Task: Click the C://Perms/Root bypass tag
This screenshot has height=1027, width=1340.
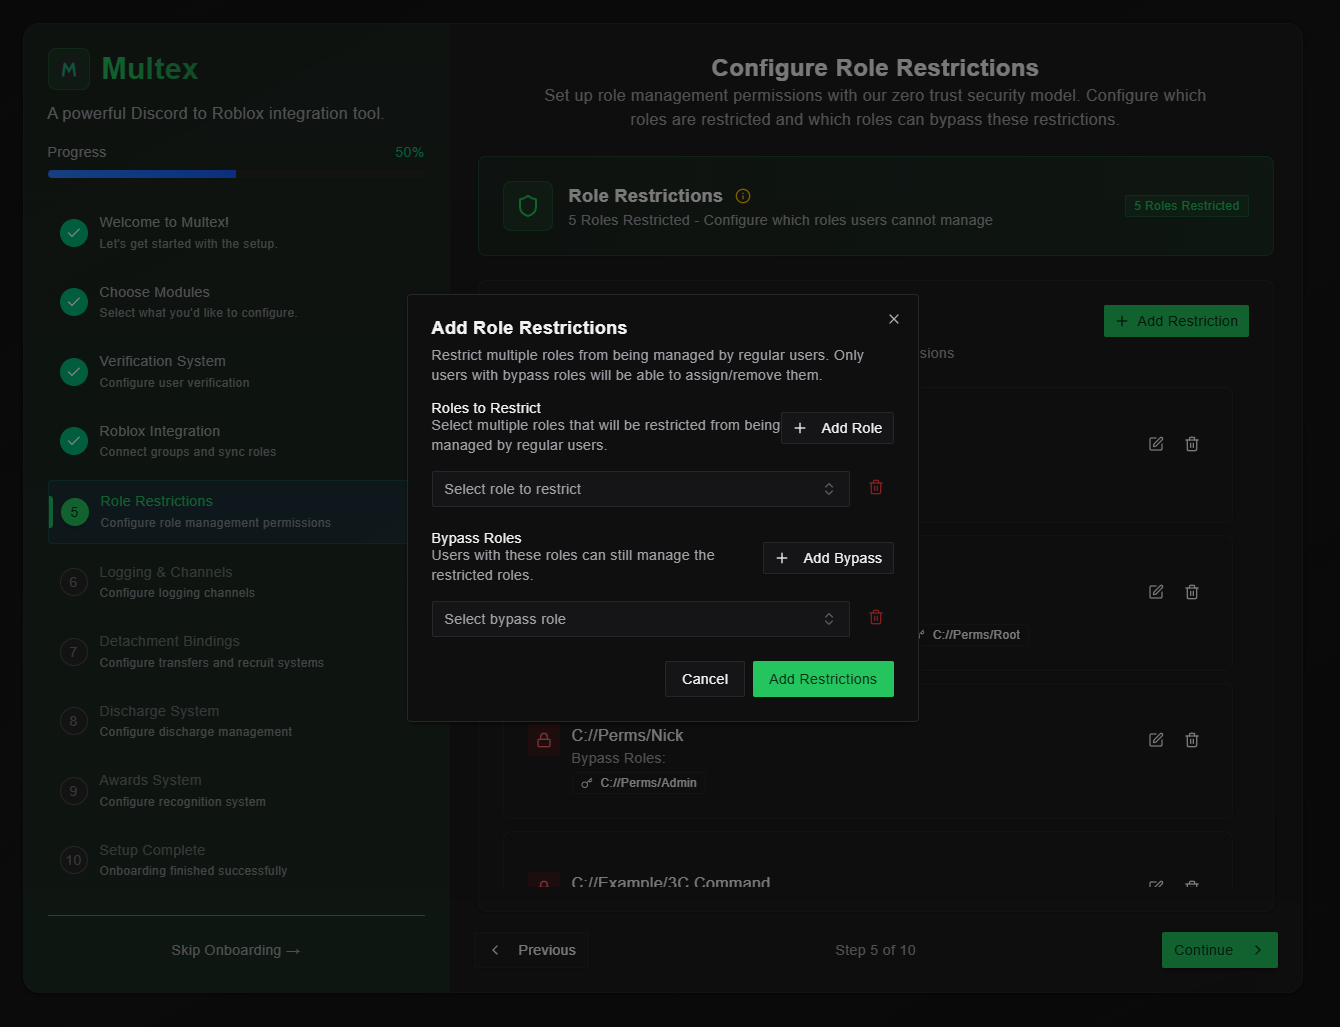Action: [972, 635]
